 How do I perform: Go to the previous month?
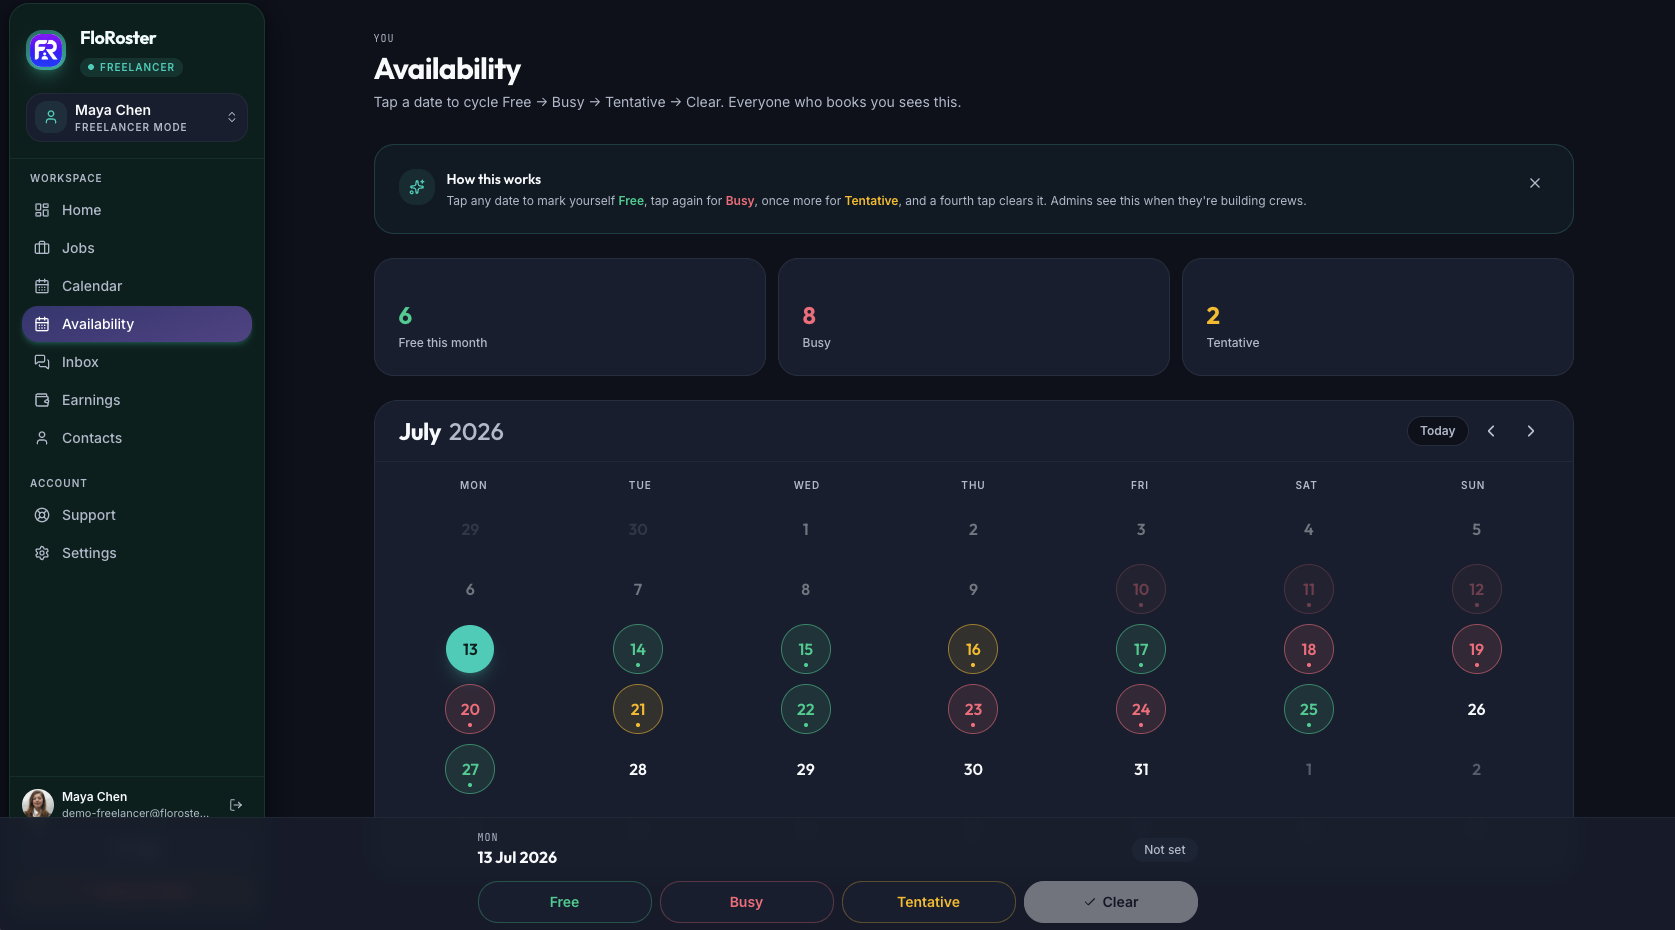pyautogui.click(x=1491, y=431)
